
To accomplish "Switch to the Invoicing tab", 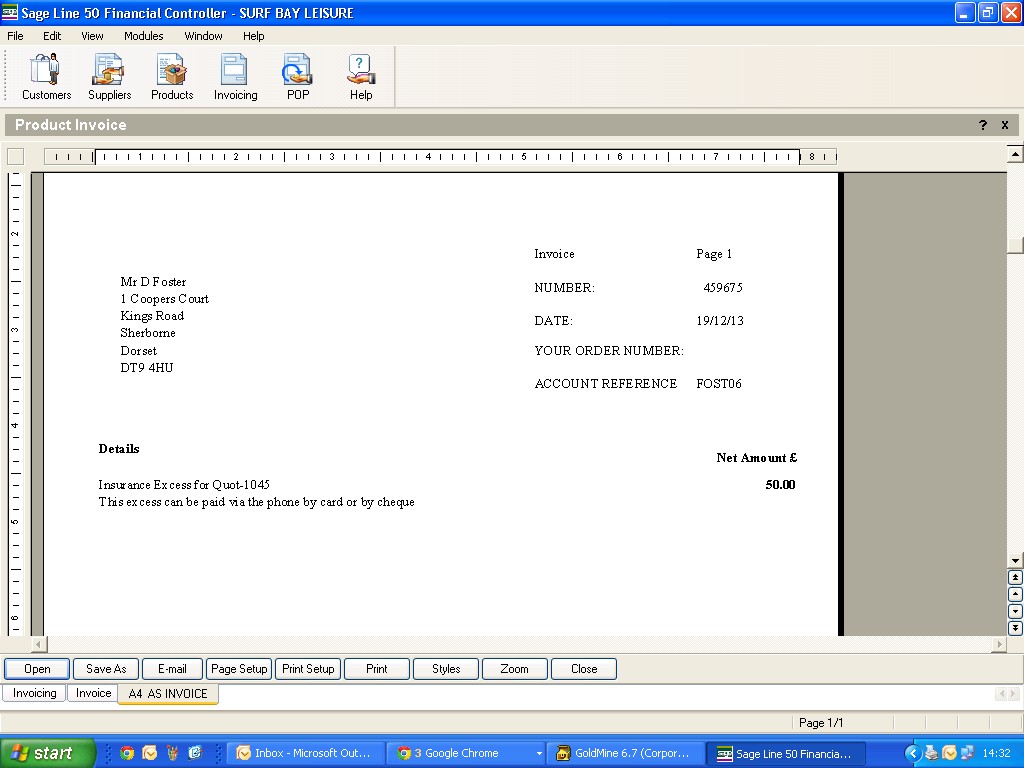I will coord(34,693).
